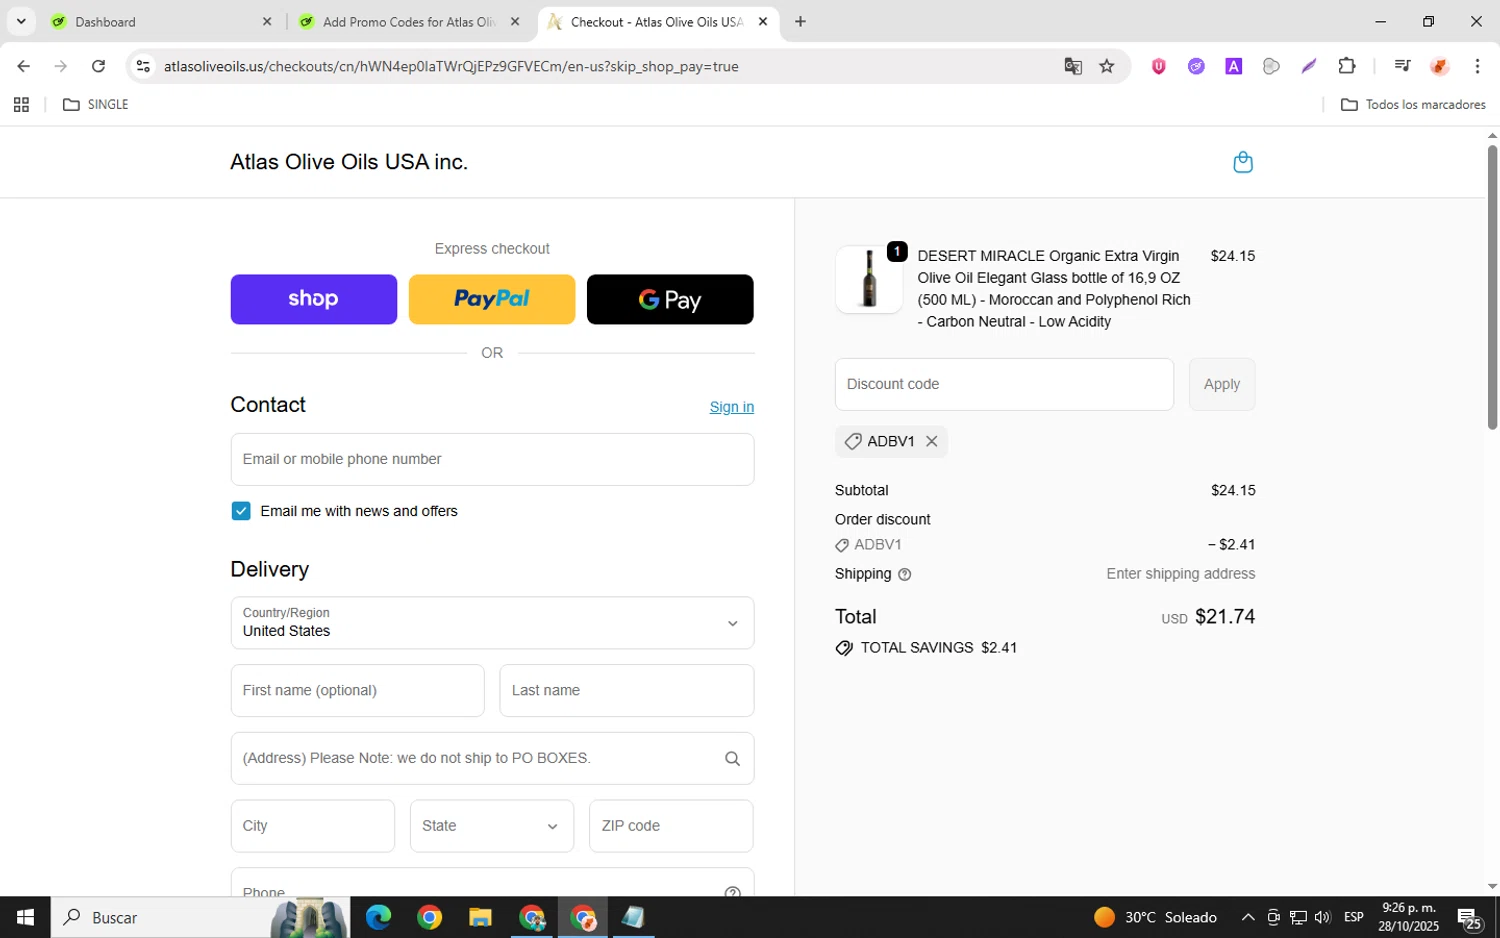Pay using the Google Pay button

(x=670, y=299)
